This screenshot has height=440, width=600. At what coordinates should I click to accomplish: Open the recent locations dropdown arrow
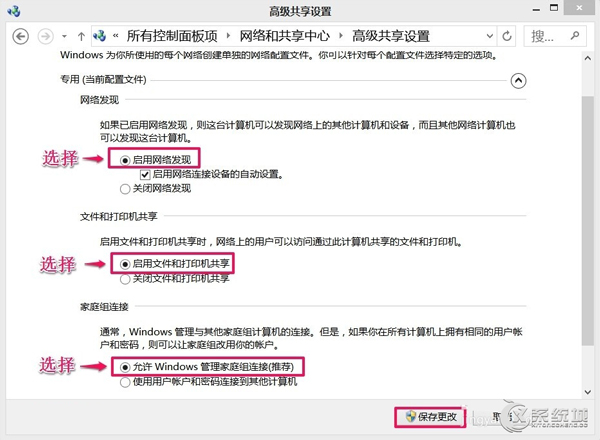[64, 37]
